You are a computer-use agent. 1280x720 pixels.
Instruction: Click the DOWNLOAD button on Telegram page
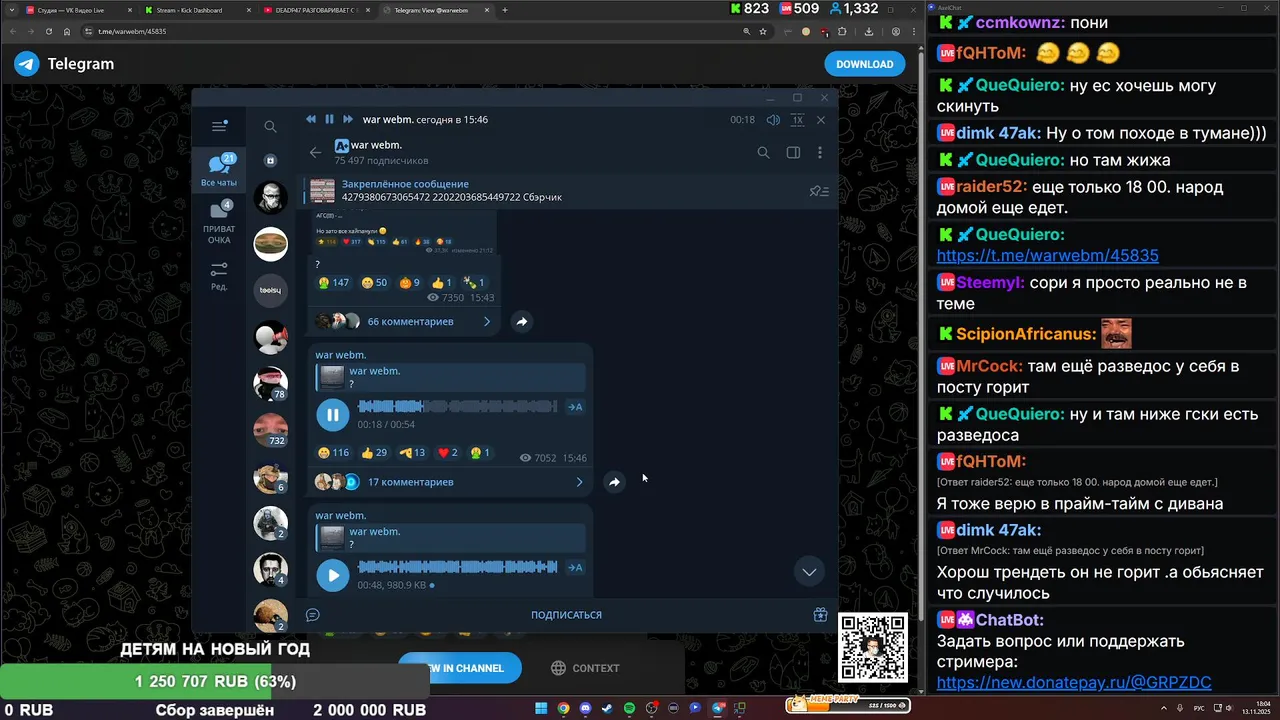click(864, 64)
